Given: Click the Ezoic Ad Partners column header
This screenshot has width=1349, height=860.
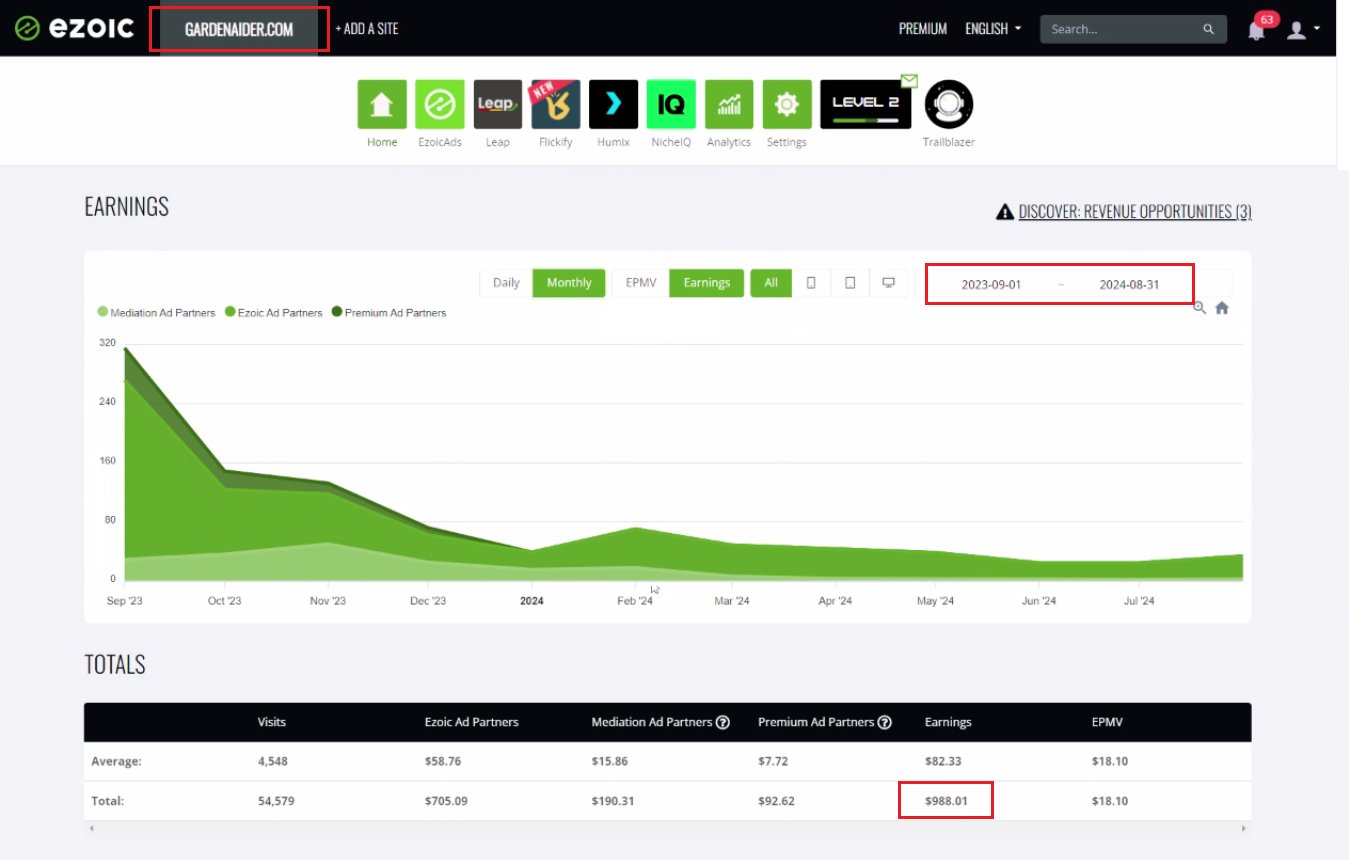Looking at the screenshot, I should click(x=471, y=722).
